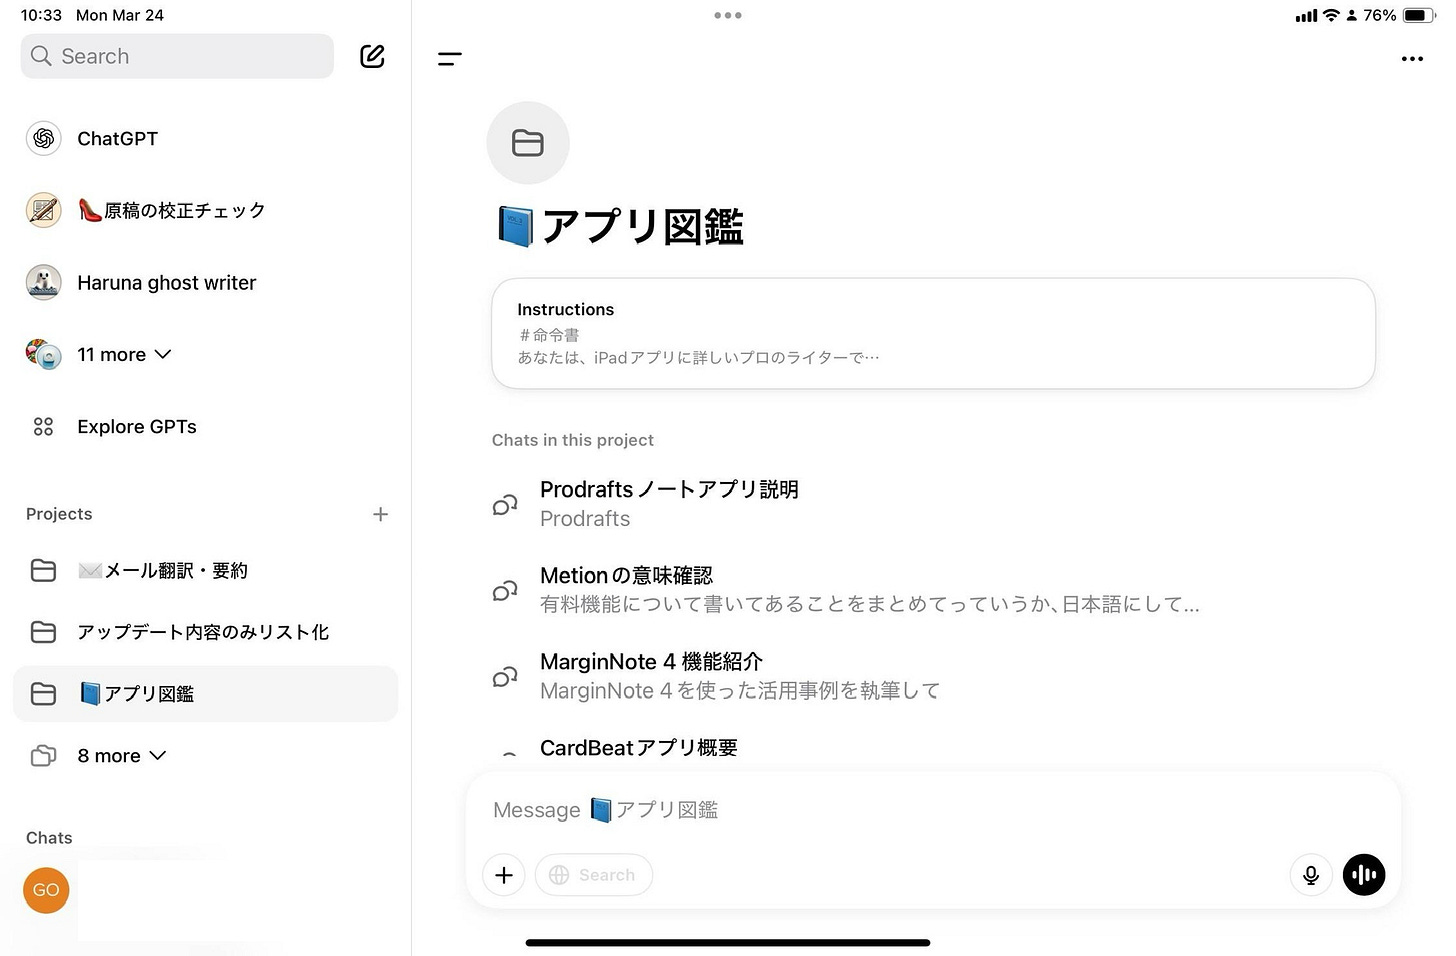Screen dimensions: 1456x956
Task: Tap the three-dot multitasking control at top center
Action: pos(728,15)
